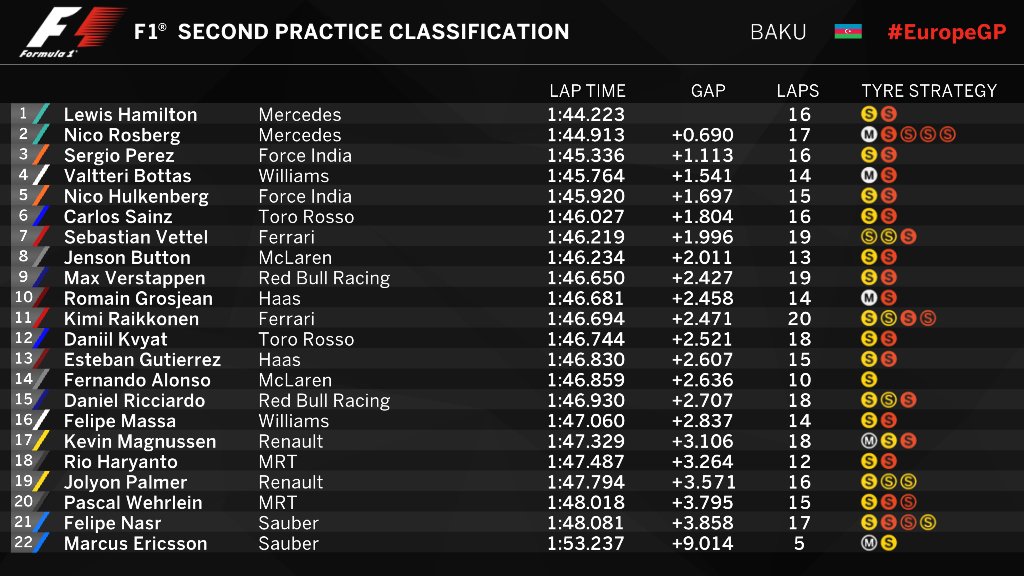Click the yellow Renault stripe beside Jolyon Palmer
This screenshot has height=576, width=1024.
click(45, 482)
